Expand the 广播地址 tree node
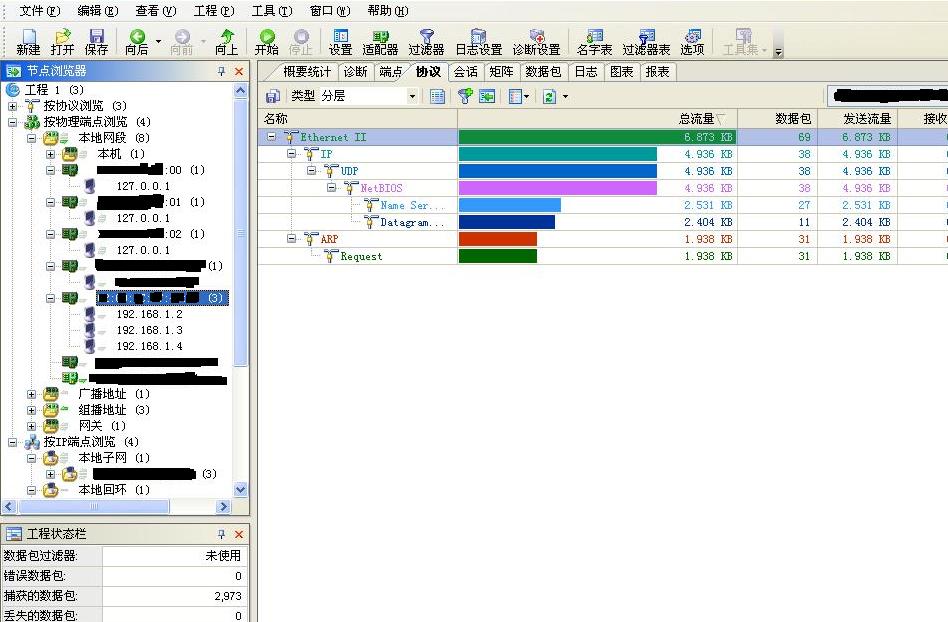Viewport: 948px width, 622px height. click(x=31, y=394)
